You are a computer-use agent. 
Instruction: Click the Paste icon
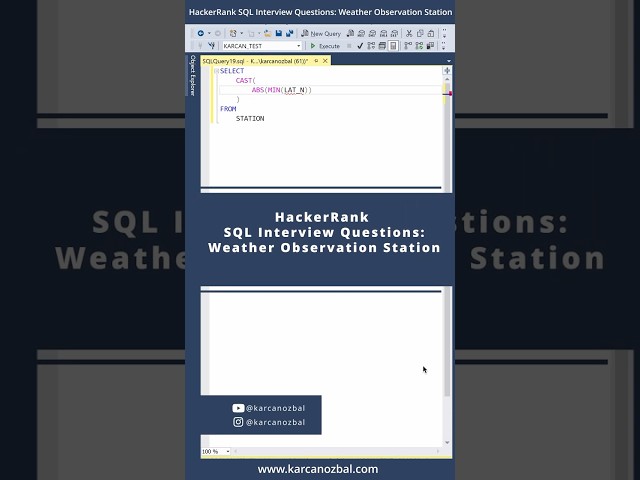[x=431, y=33]
